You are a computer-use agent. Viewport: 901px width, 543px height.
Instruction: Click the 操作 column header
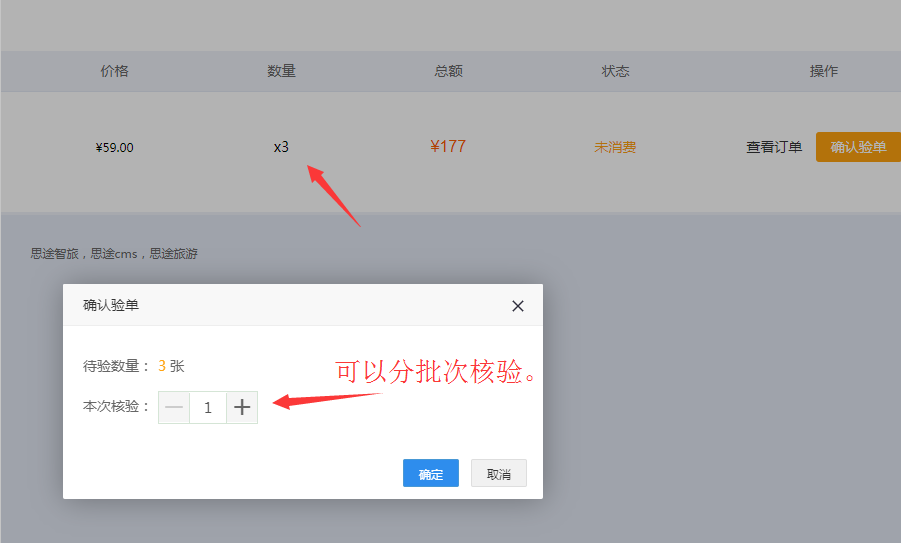tap(824, 71)
